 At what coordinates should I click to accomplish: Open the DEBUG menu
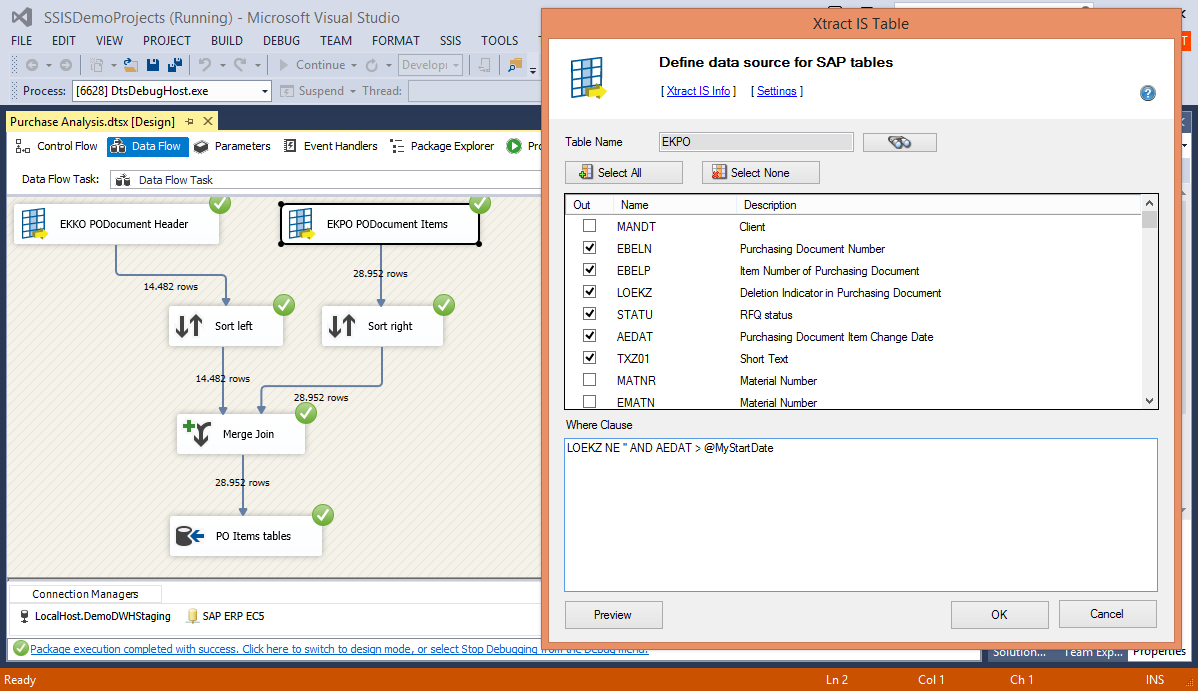(281, 41)
